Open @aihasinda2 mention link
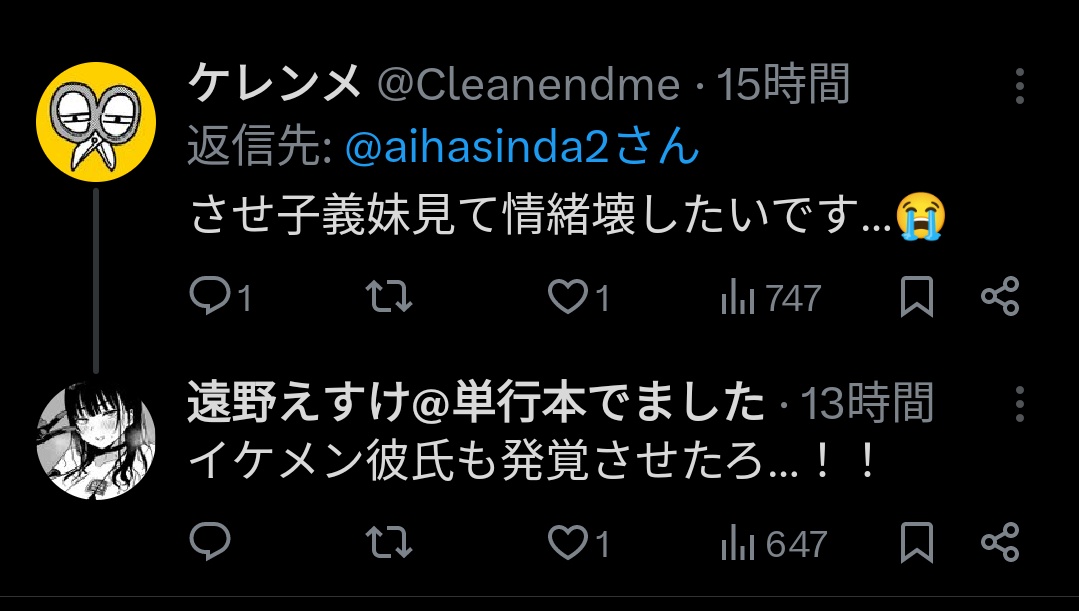This screenshot has width=1079, height=611. (522, 147)
